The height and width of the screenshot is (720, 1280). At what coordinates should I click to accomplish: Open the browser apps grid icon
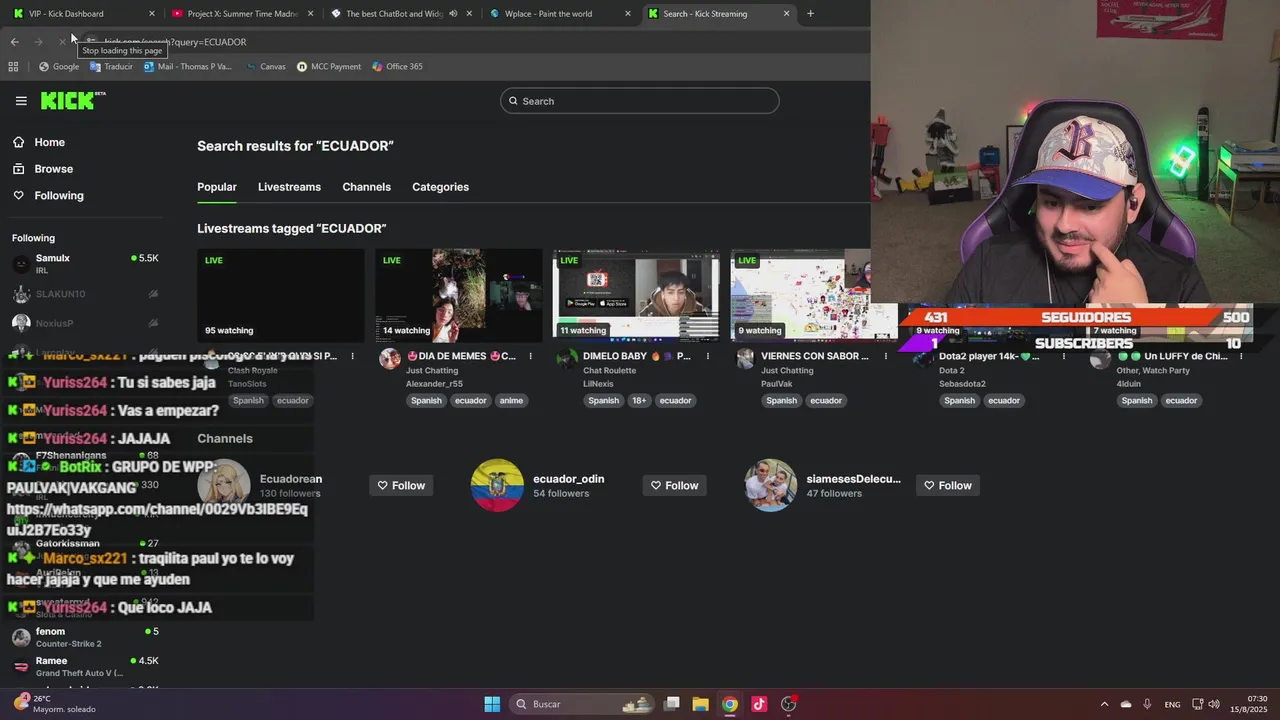point(13,67)
